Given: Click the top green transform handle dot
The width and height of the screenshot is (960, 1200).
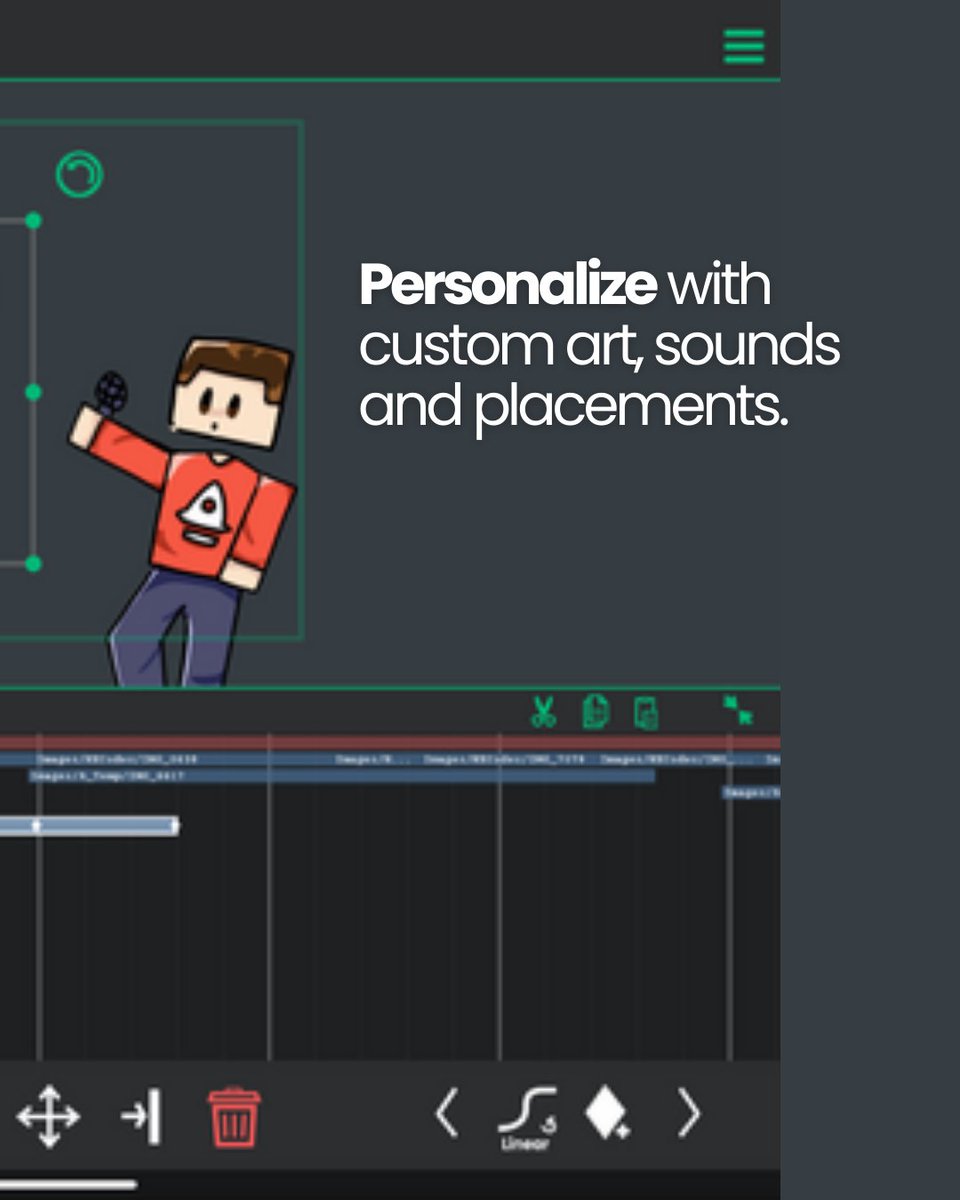Looking at the screenshot, I should [x=33, y=220].
